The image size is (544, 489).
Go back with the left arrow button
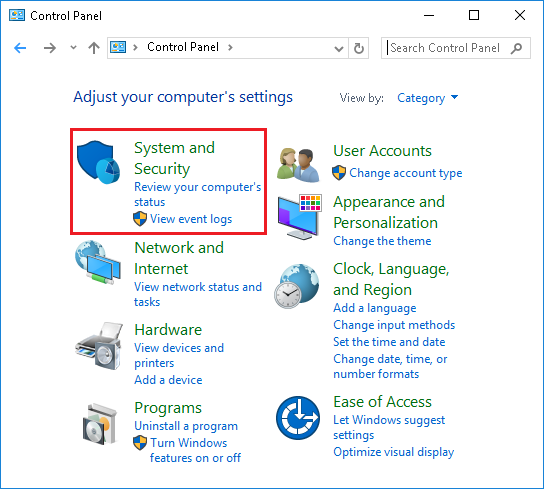pyautogui.click(x=20, y=48)
